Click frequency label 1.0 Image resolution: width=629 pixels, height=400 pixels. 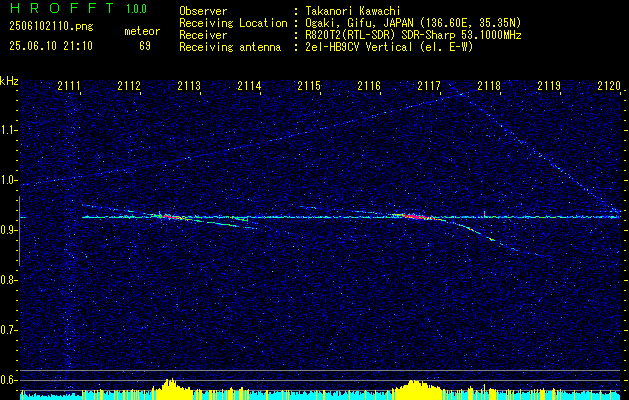[x=8, y=181]
